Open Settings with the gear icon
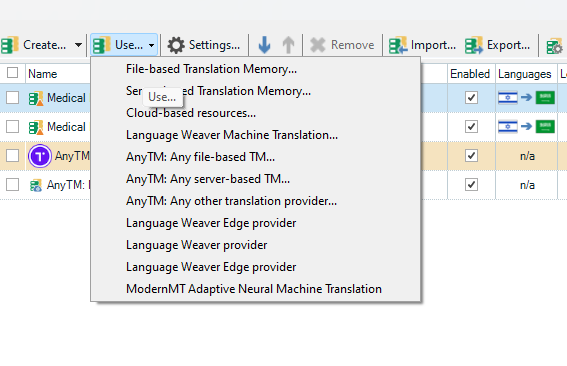This screenshot has height=366, width=567. click(176, 45)
